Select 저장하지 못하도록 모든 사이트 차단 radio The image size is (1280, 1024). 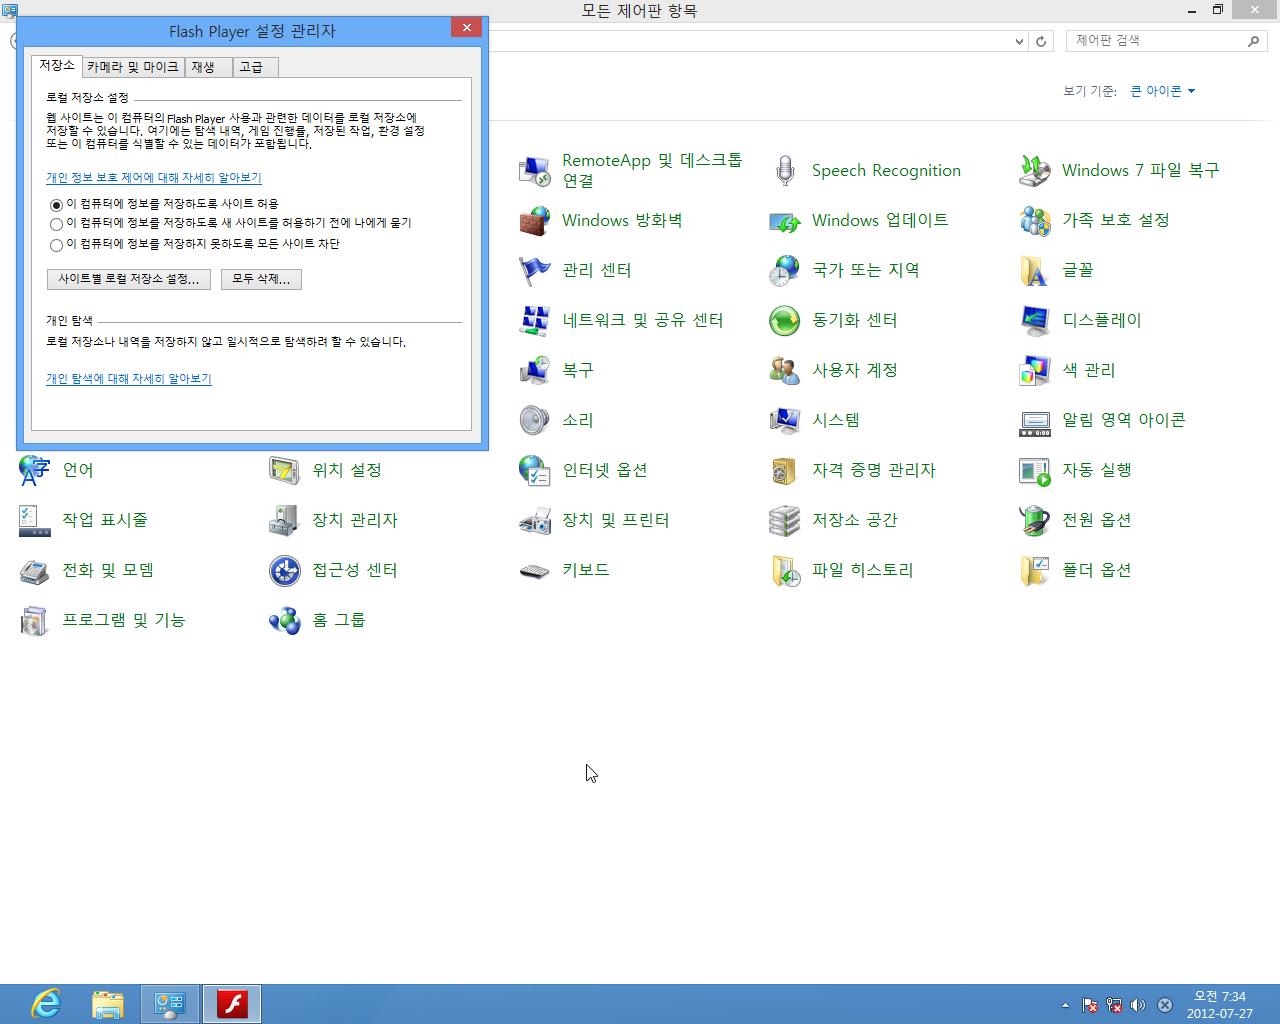tap(56, 245)
